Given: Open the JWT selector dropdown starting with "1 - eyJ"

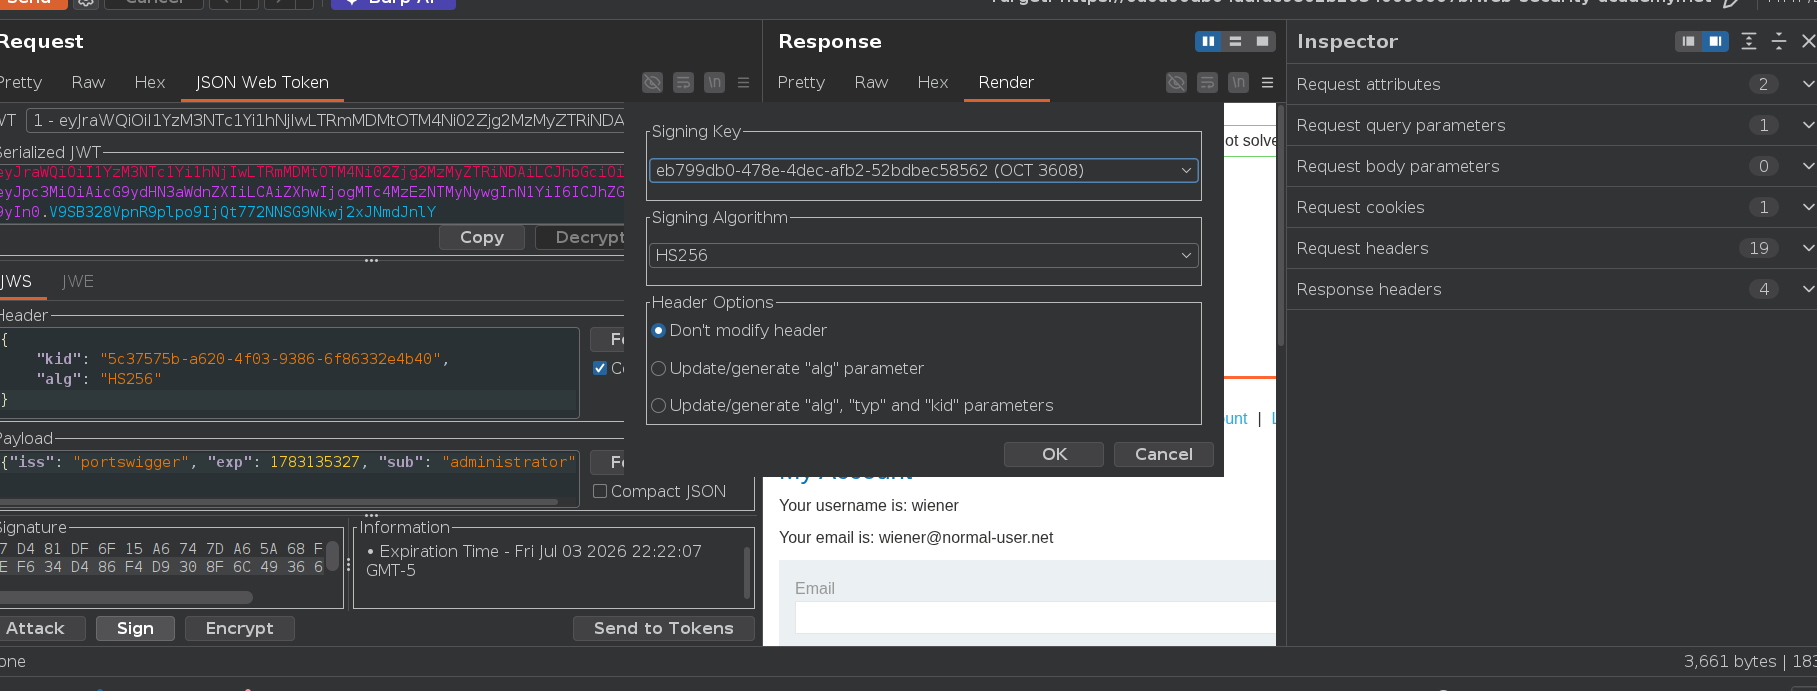Looking at the screenshot, I should [325, 120].
